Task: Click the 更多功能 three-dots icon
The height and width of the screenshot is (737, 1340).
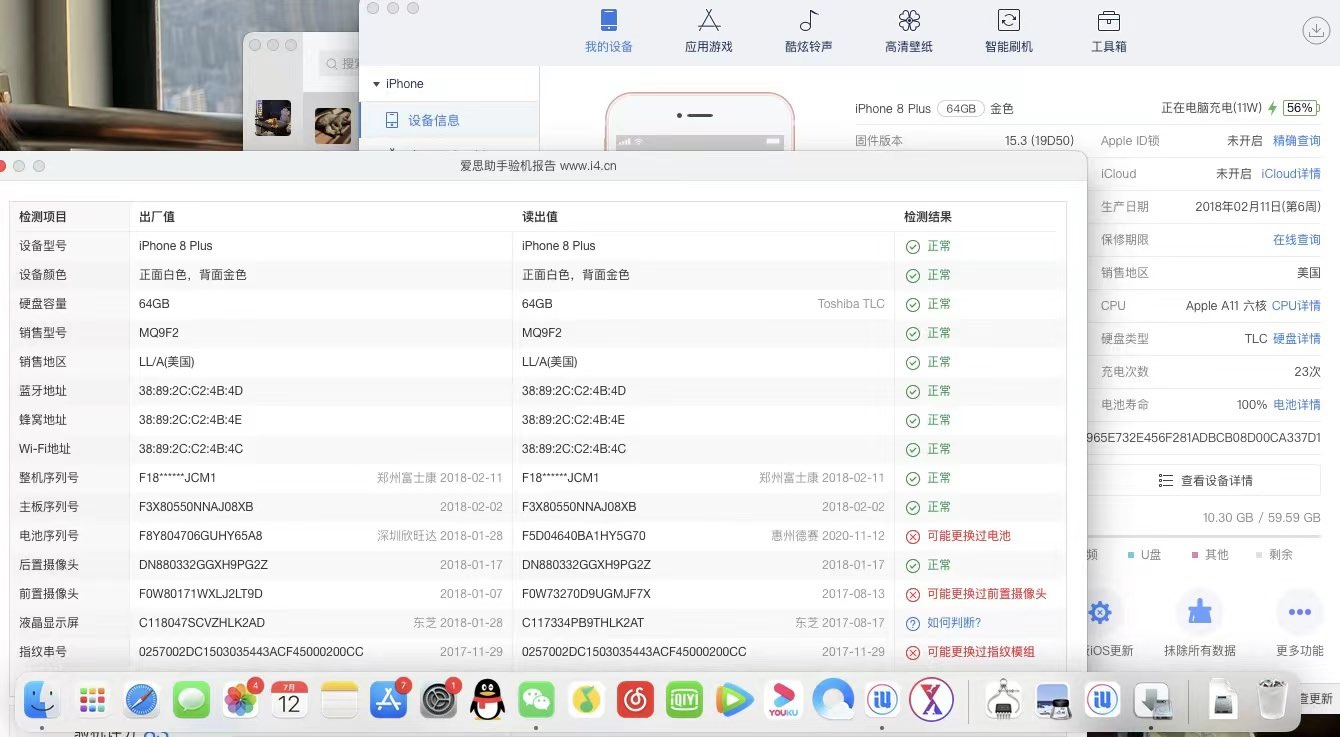Action: point(1299,612)
